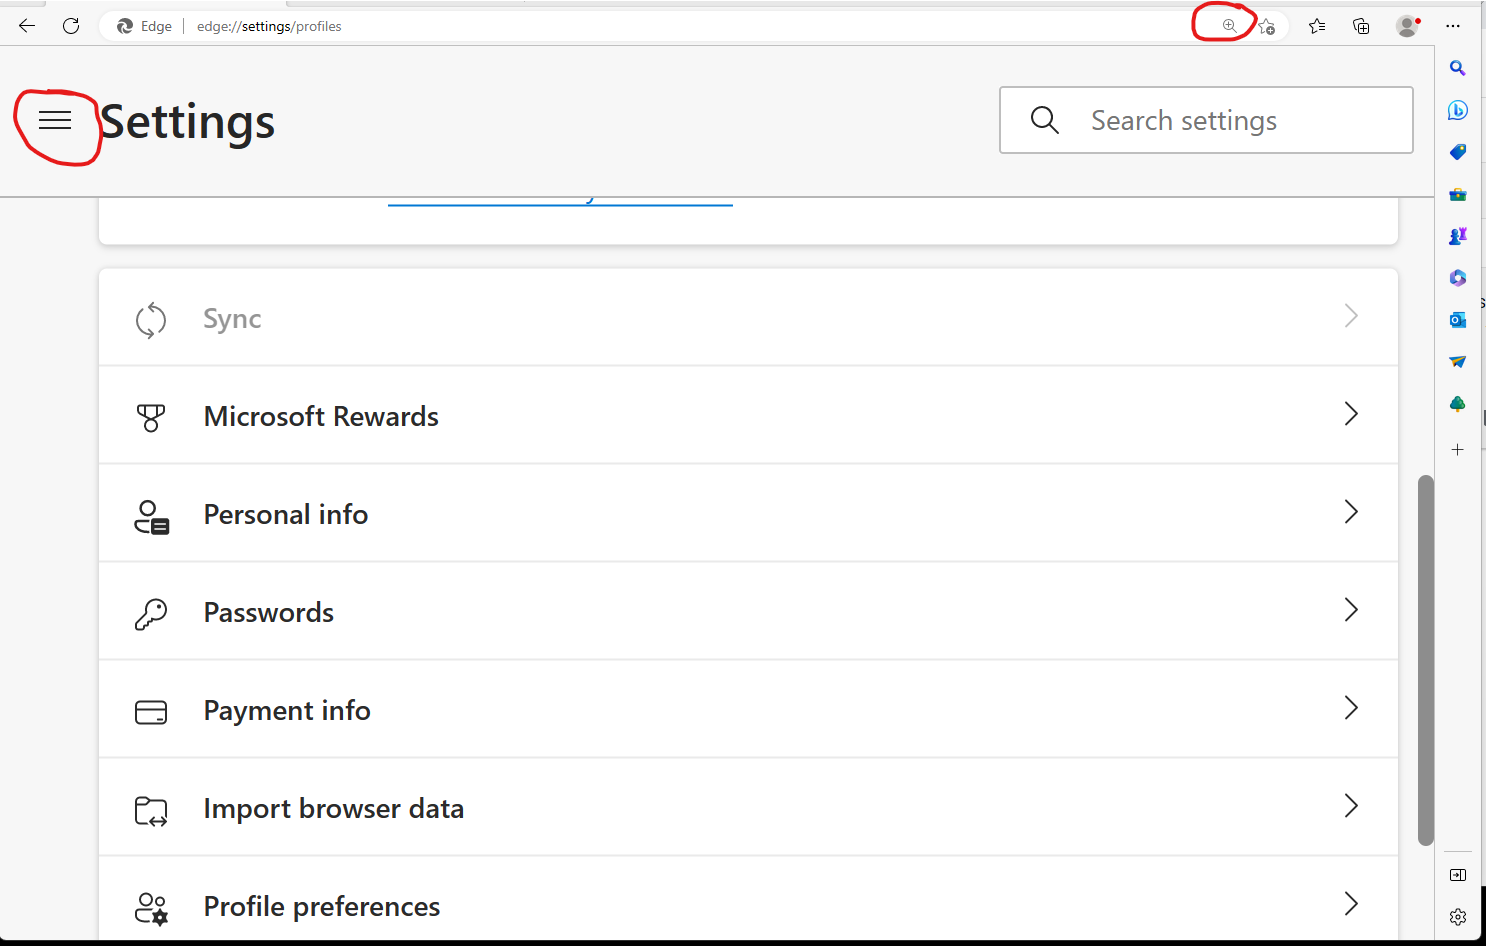Add this page to favorites star icon
1486x946 pixels.
point(1267,26)
